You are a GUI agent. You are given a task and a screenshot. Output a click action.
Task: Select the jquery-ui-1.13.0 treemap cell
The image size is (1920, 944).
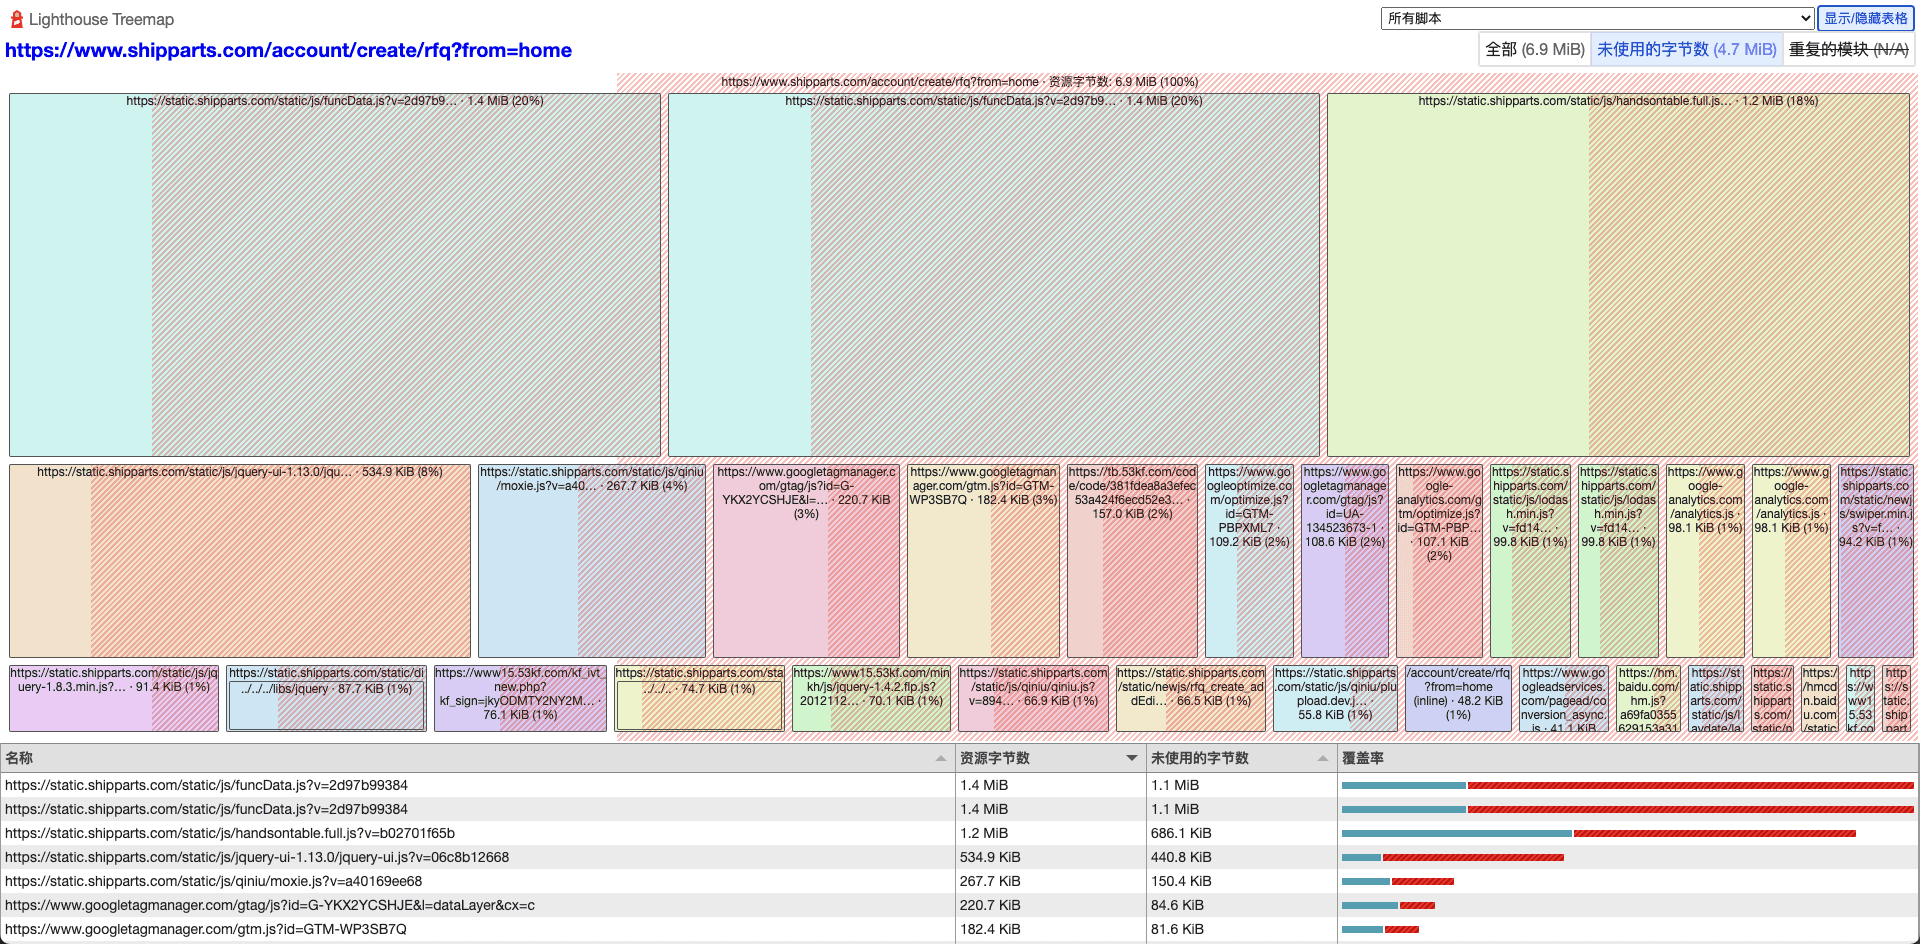click(238, 560)
